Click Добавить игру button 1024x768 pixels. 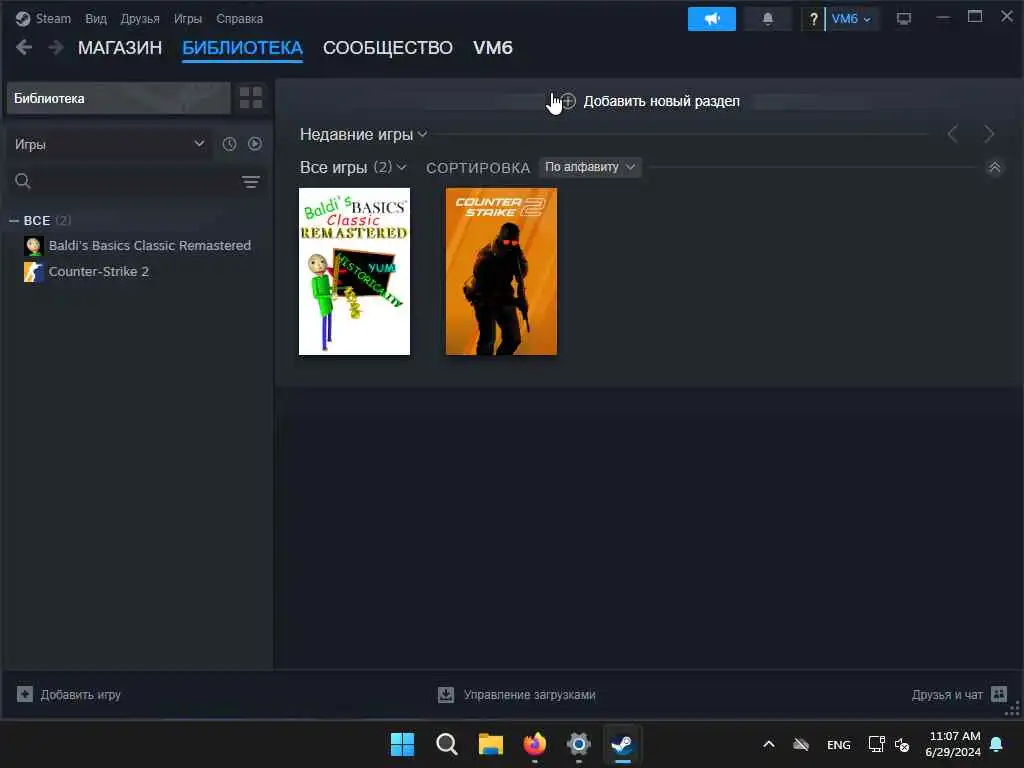[70, 694]
